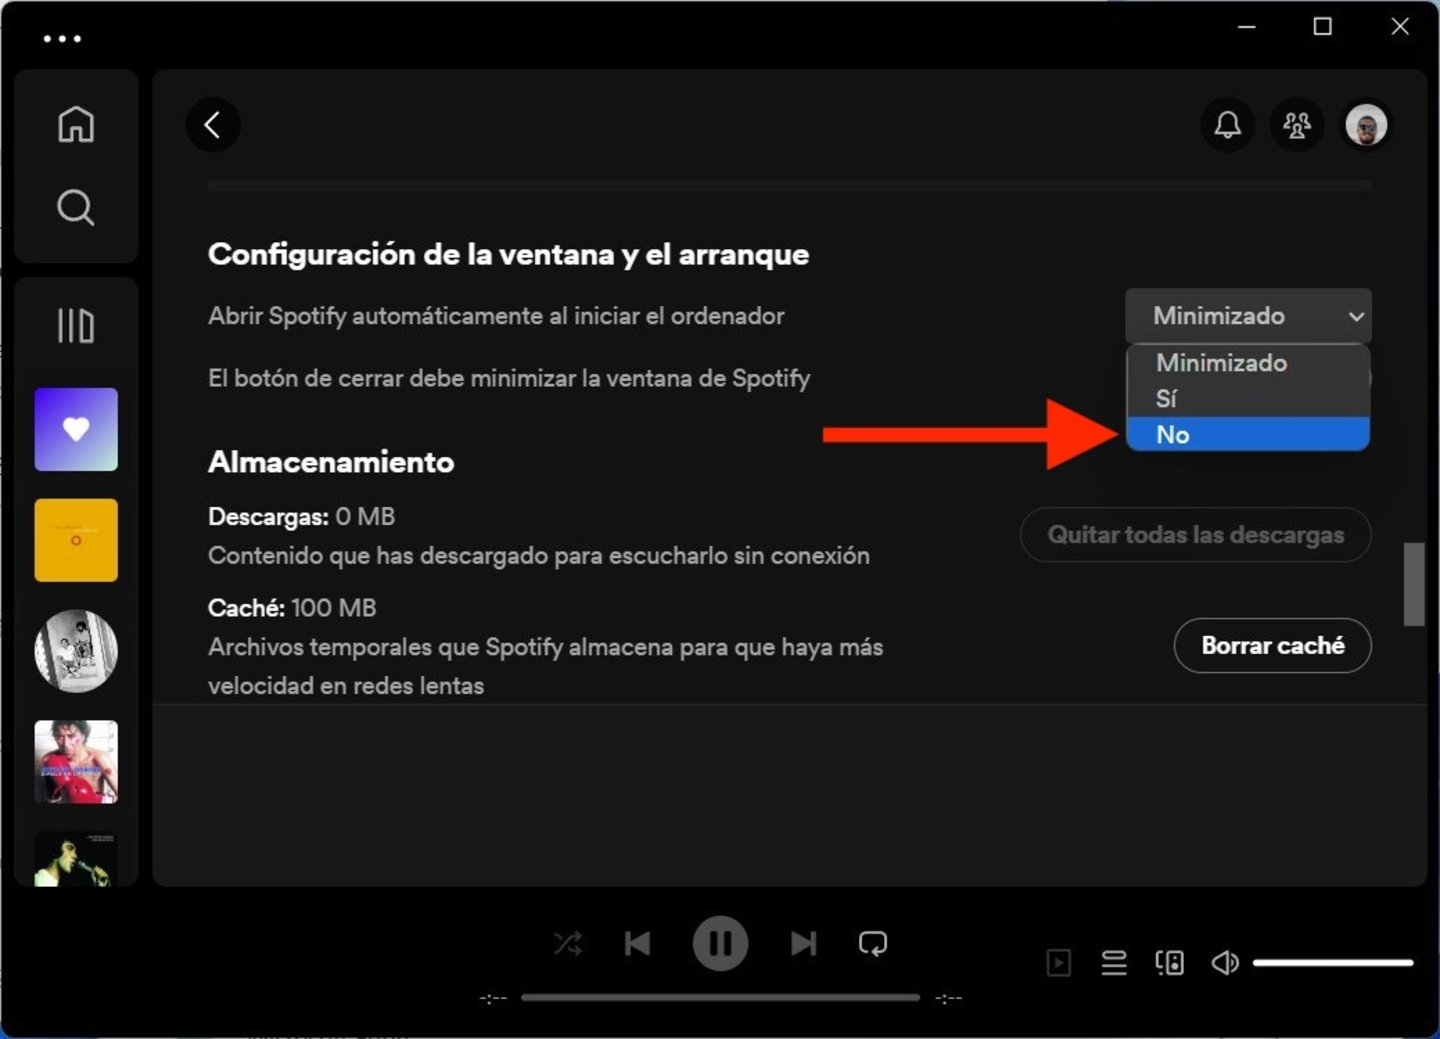Click 'Contenido que has descargado' description
Viewport: 1440px width, 1039px height.
click(x=539, y=556)
